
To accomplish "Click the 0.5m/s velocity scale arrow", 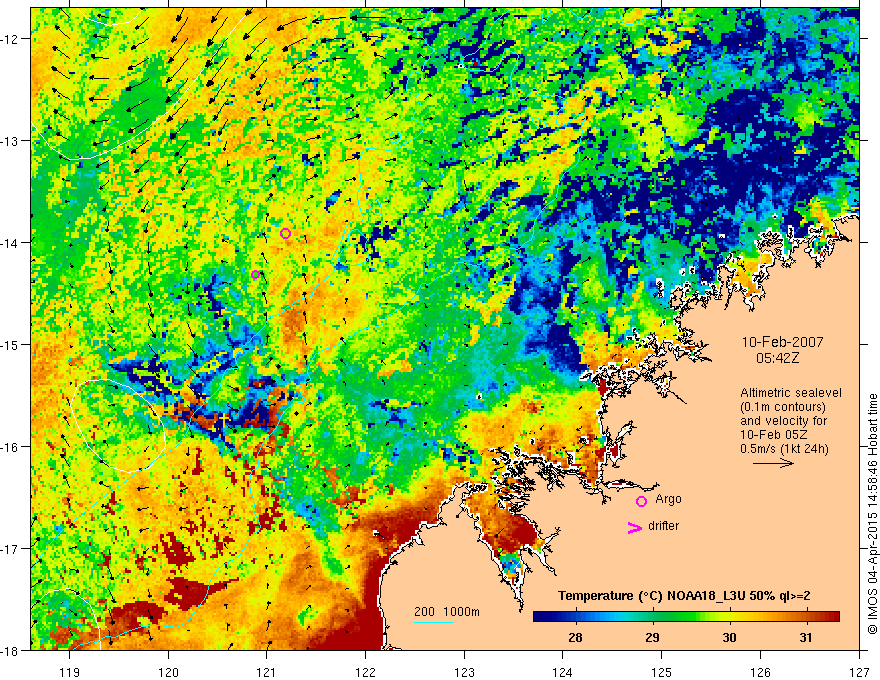I will coord(773,463).
